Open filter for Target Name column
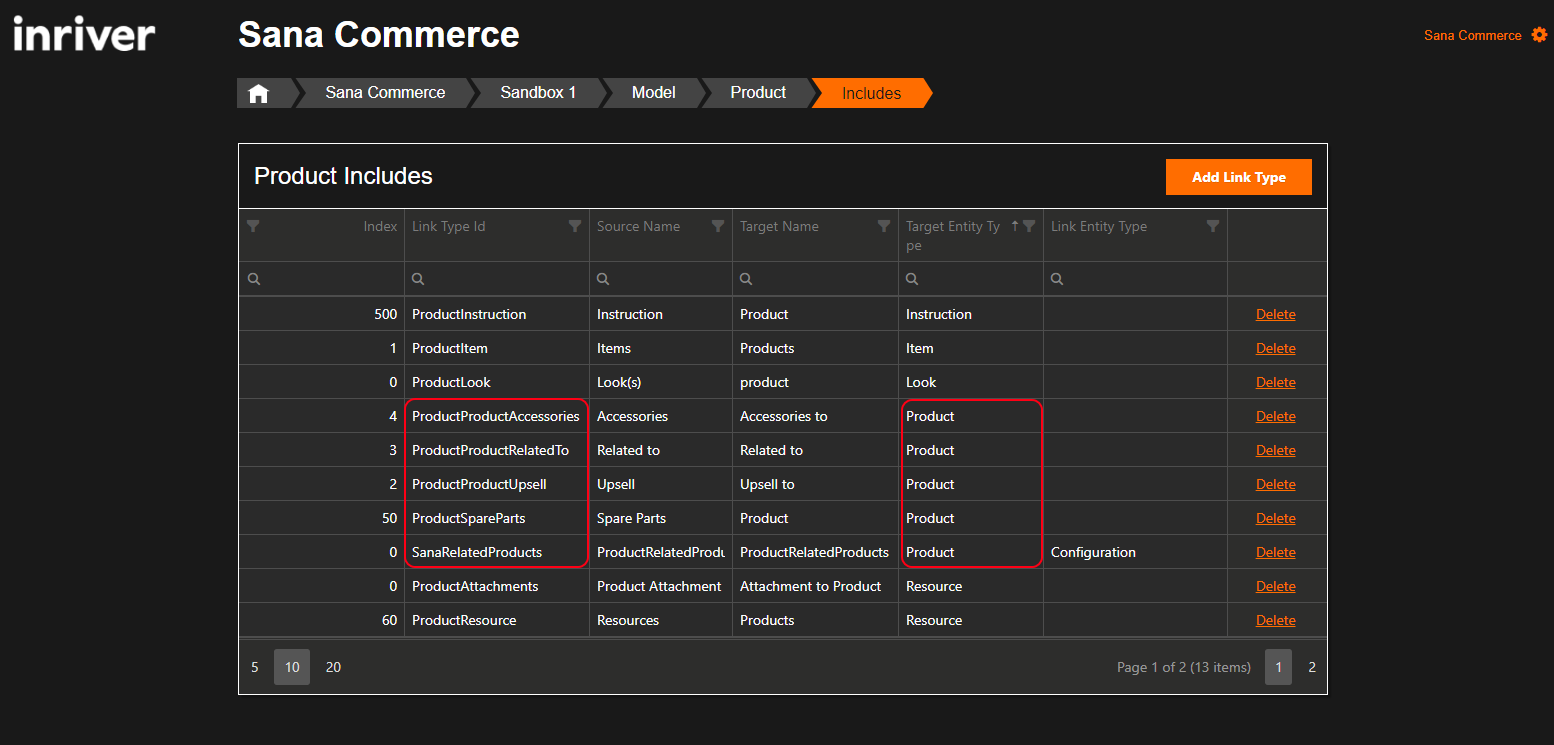Viewport: 1554px width, 745px height. point(884,226)
